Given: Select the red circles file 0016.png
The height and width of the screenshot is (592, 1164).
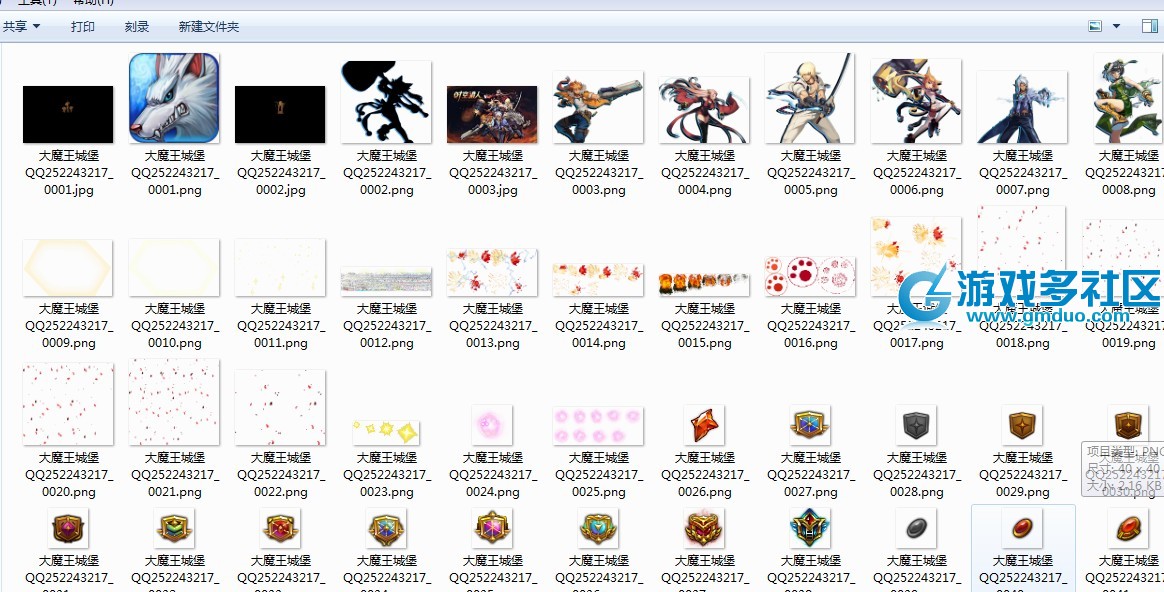Looking at the screenshot, I should tap(810, 276).
